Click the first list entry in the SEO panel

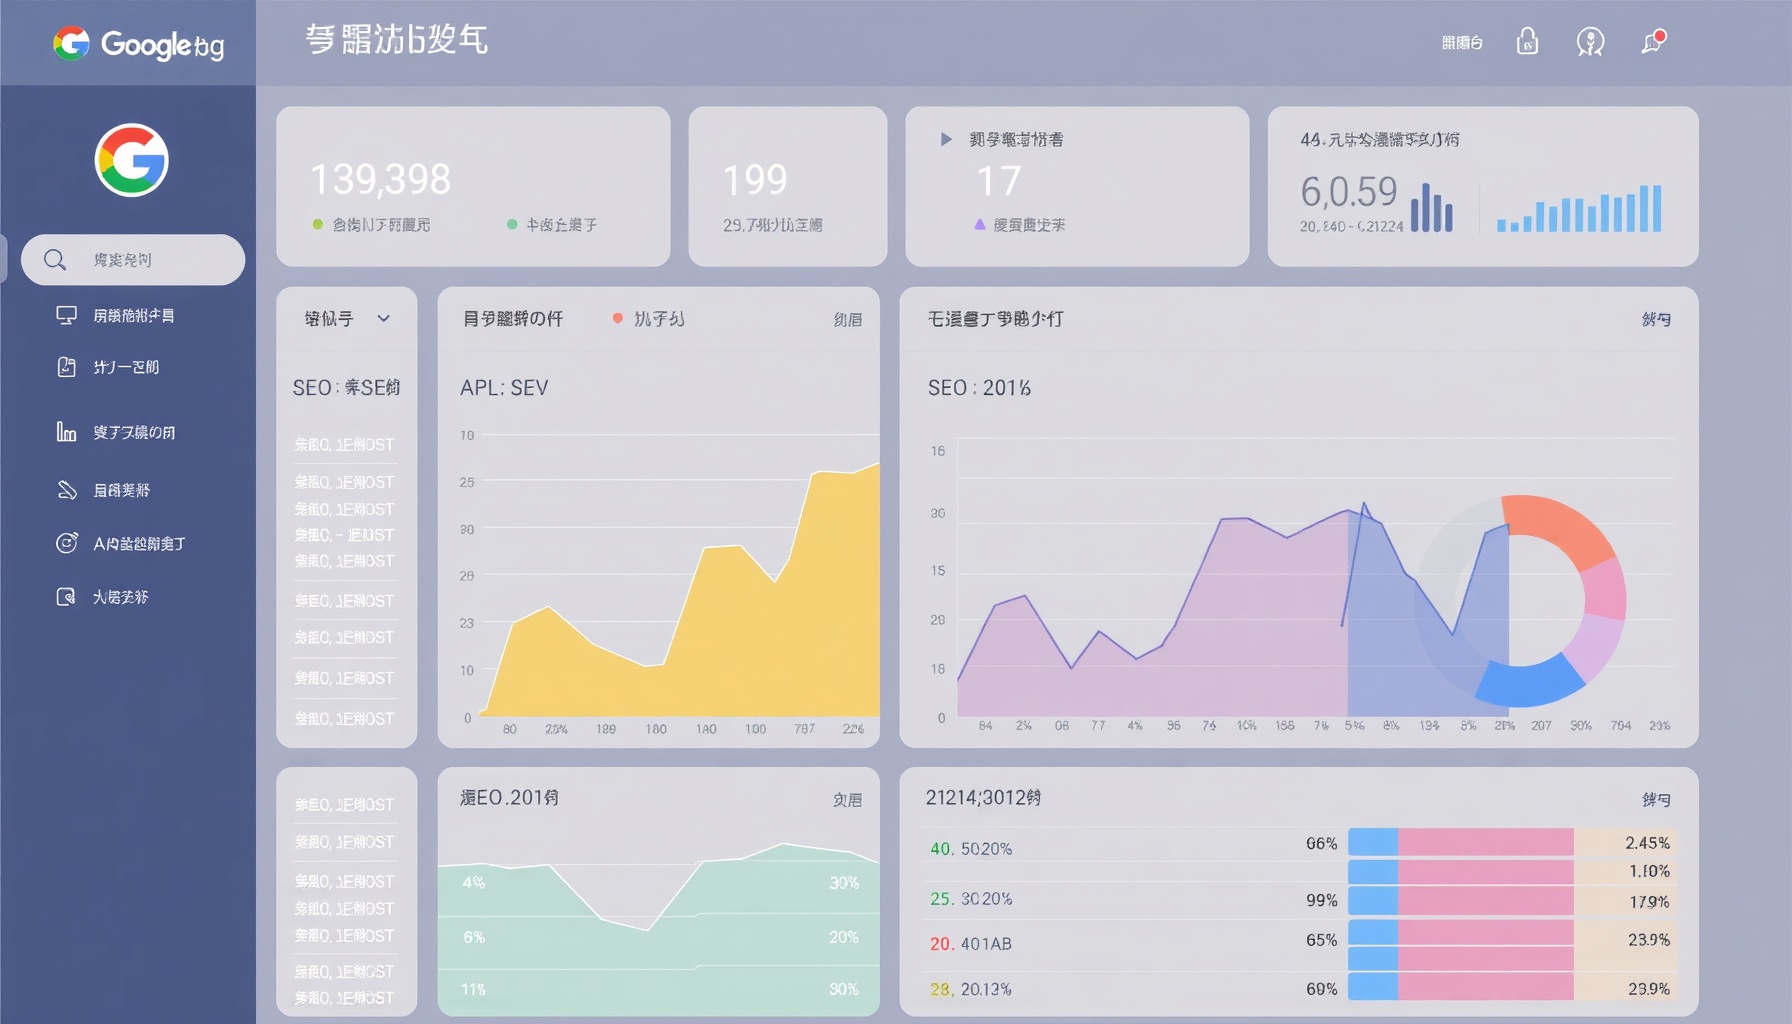point(345,442)
